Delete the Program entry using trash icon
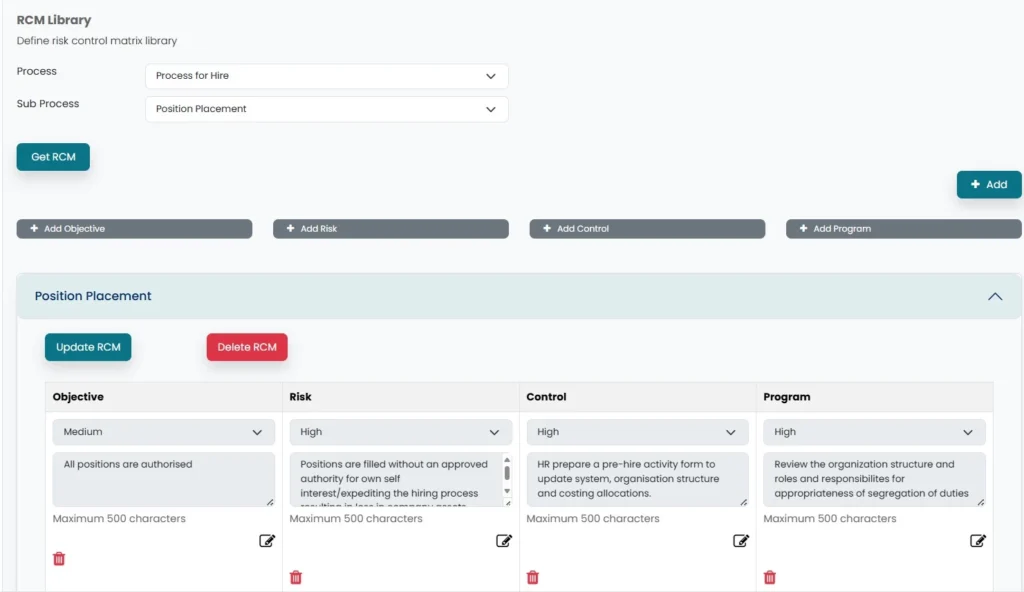Viewport: 1024px width, 592px height. click(x=770, y=577)
